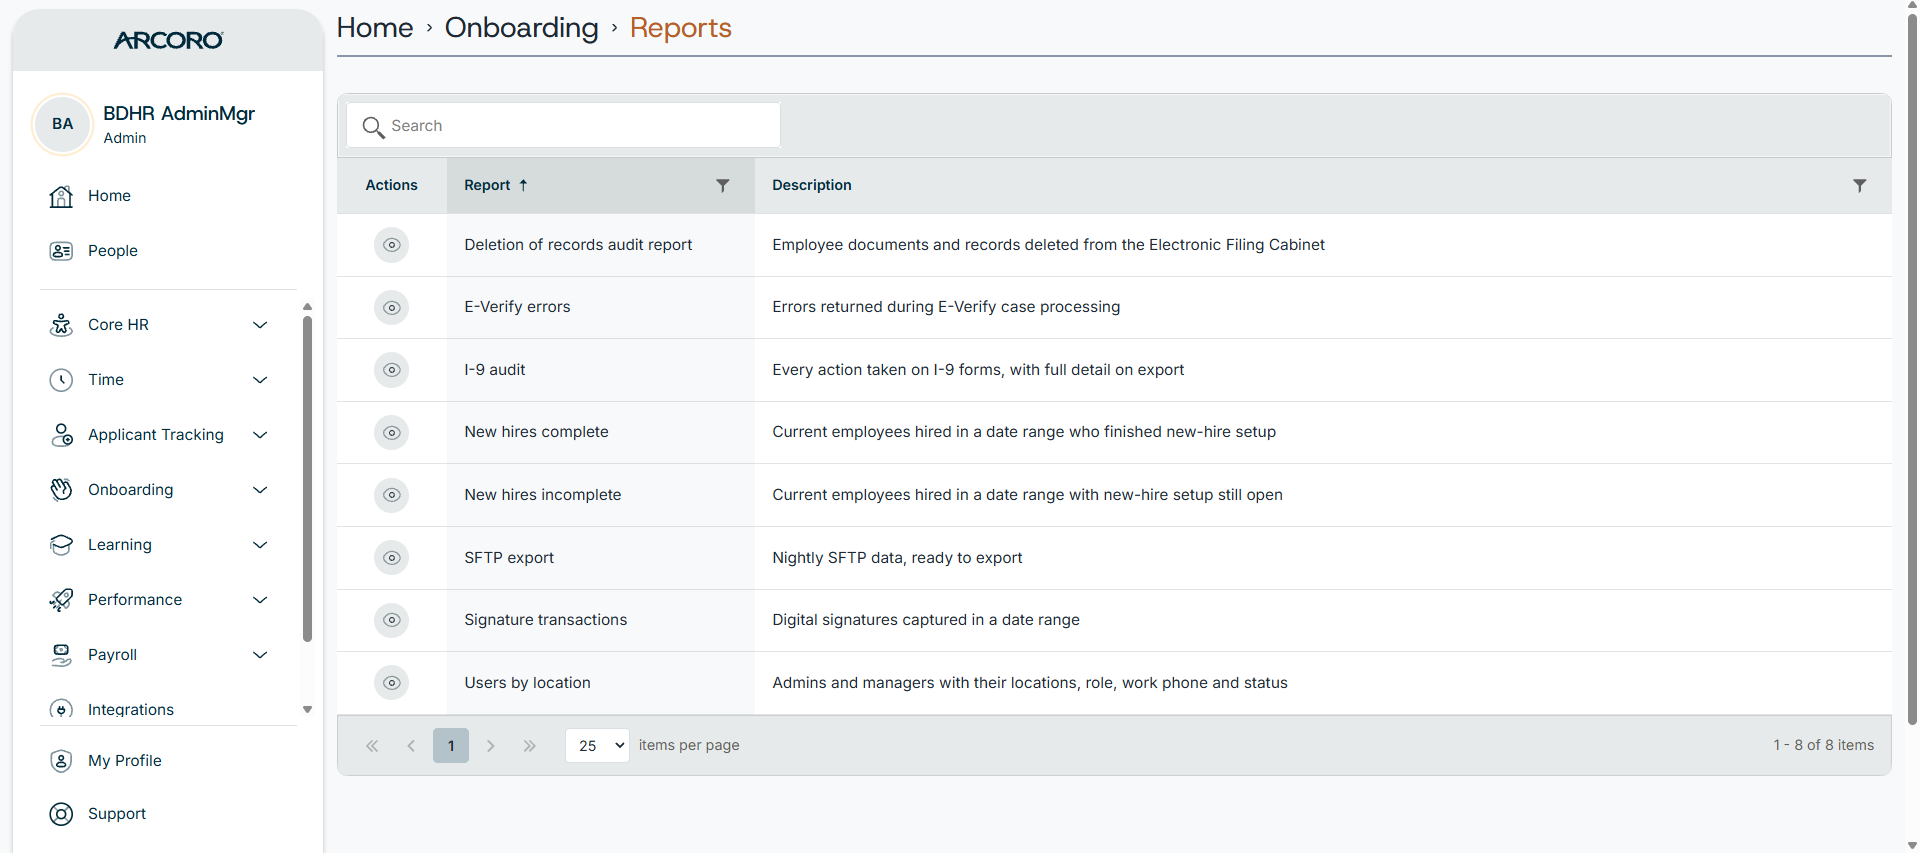This screenshot has width=1920, height=853.
Task: Expand the Learning menu
Action: click(x=260, y=545)
